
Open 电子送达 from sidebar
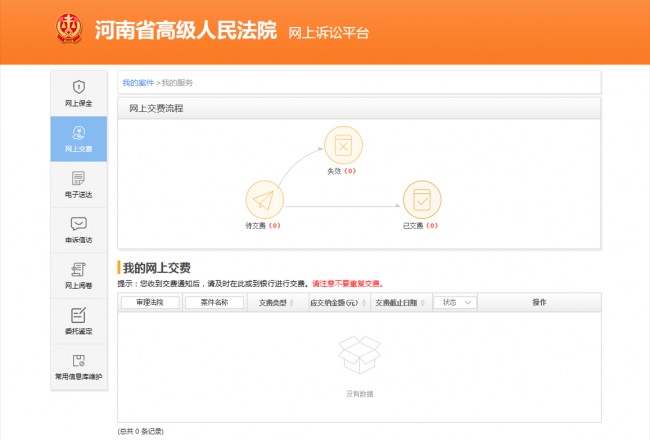[78, 184]
